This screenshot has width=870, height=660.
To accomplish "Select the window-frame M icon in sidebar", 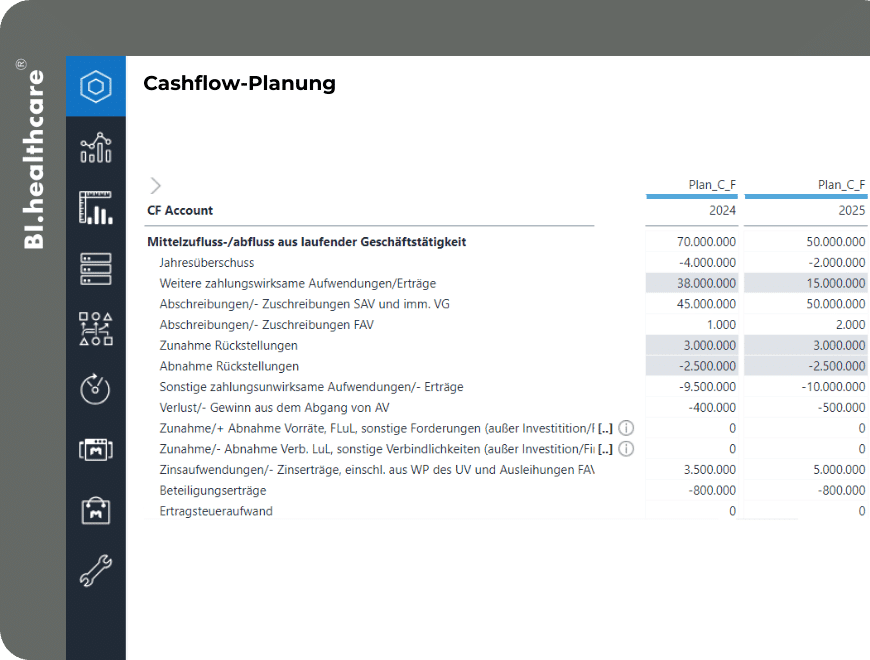I will point(96,450).
